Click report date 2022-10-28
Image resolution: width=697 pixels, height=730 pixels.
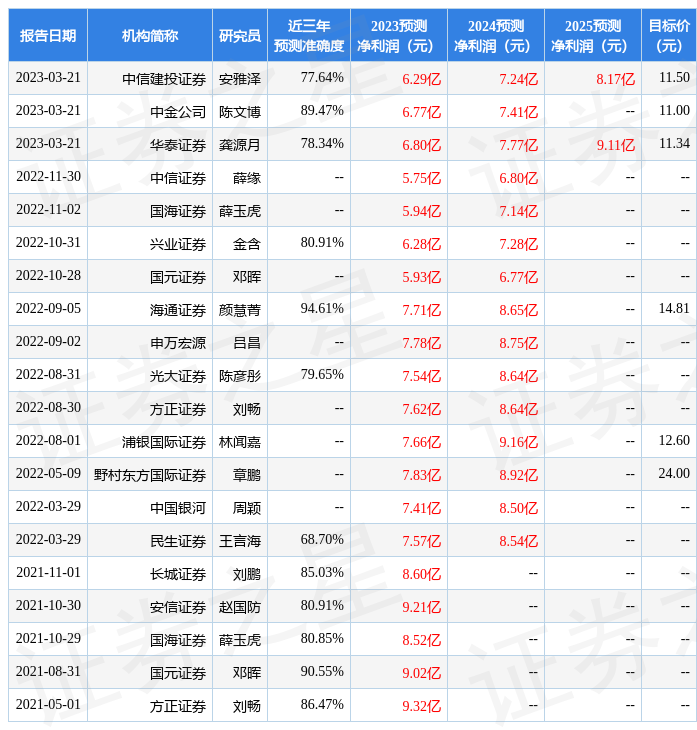pyautogui.click(x=48, y=276)
